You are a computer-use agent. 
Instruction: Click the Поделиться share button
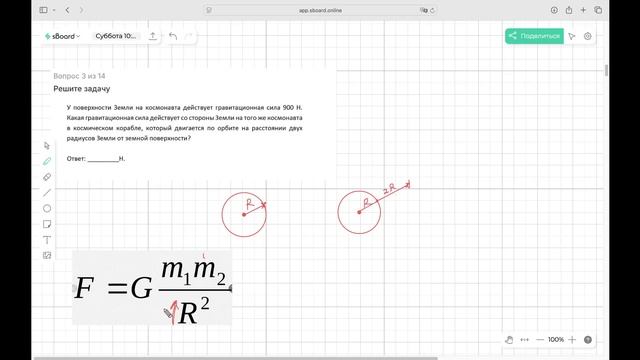[534, 36]
